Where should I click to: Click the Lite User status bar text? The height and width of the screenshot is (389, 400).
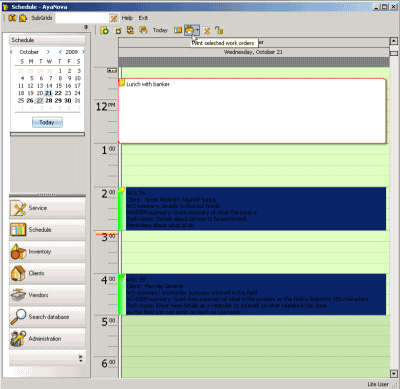click(x=378, y=384)
